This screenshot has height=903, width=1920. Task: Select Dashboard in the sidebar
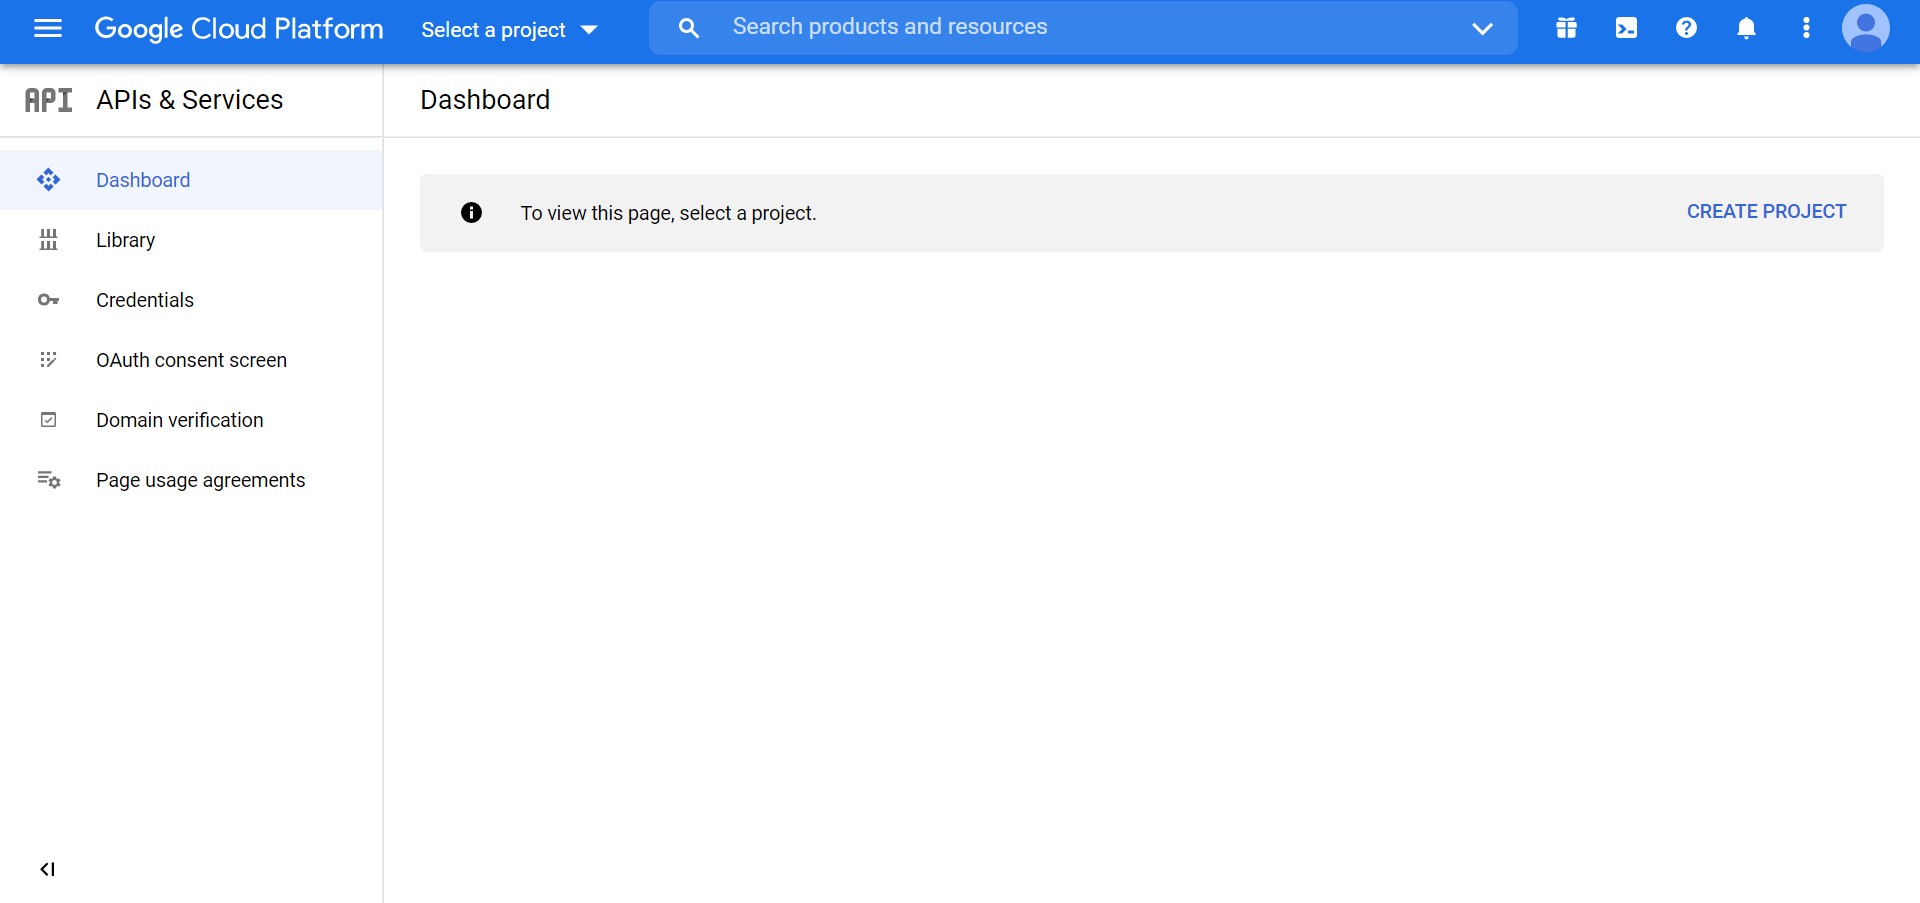[191, 180]
